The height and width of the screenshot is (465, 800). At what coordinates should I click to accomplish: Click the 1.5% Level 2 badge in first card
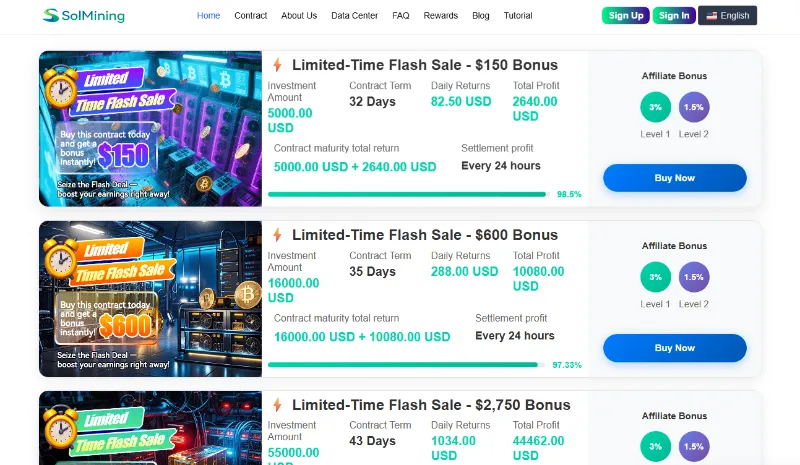(x=693, y=107)
